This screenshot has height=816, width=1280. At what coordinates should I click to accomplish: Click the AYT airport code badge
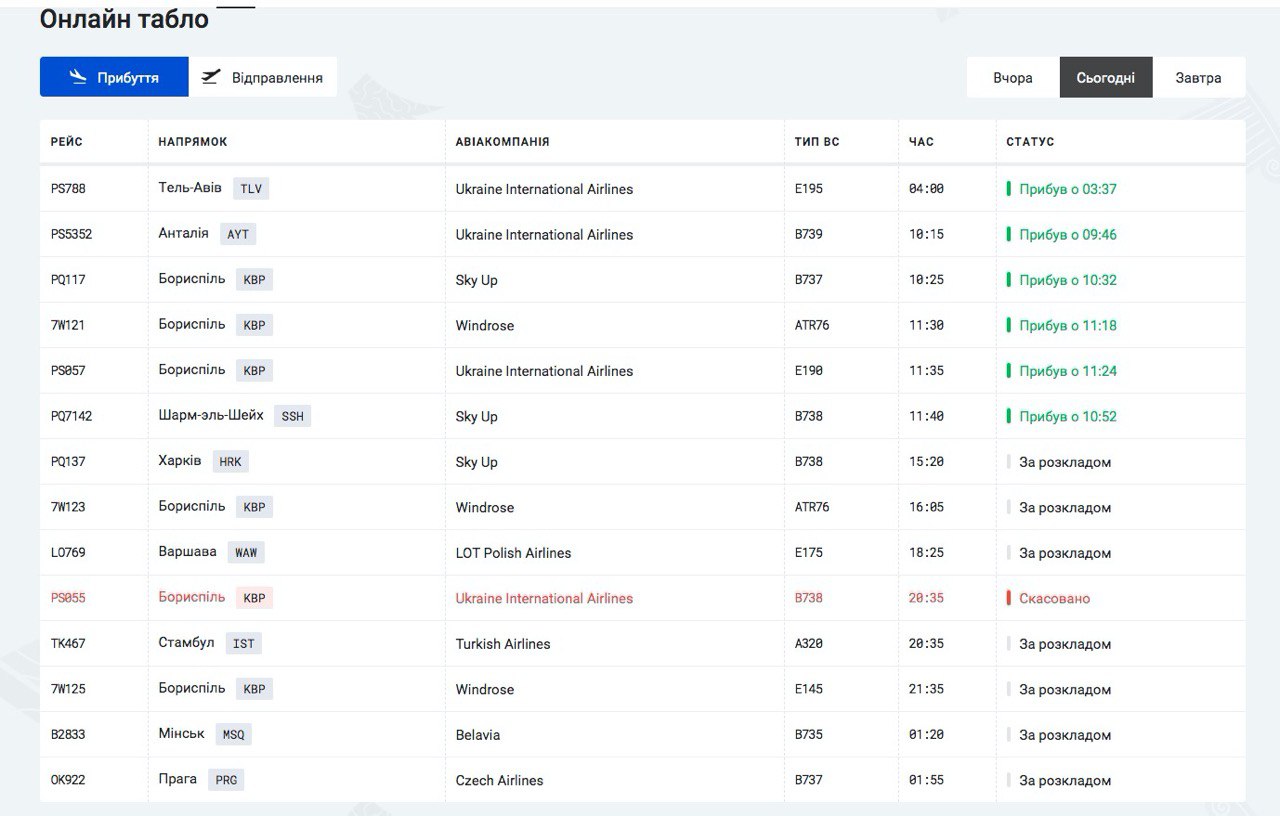coord(238,234)
